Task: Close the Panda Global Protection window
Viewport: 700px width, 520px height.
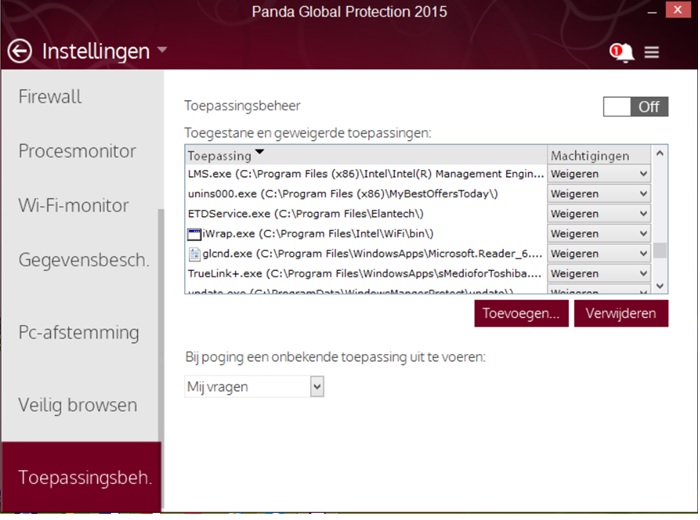Action: tap(678, 10)
